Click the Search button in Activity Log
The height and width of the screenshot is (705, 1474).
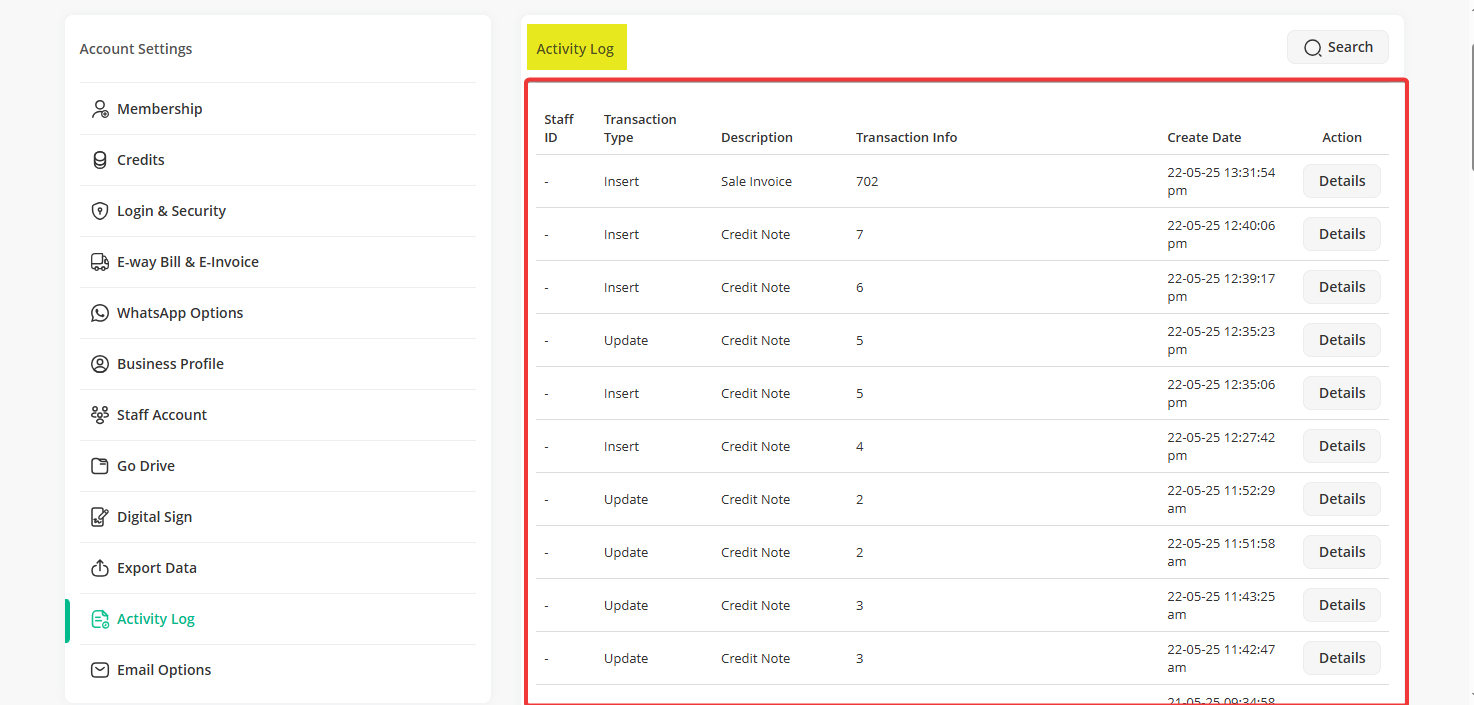(x=1337, y=47)
